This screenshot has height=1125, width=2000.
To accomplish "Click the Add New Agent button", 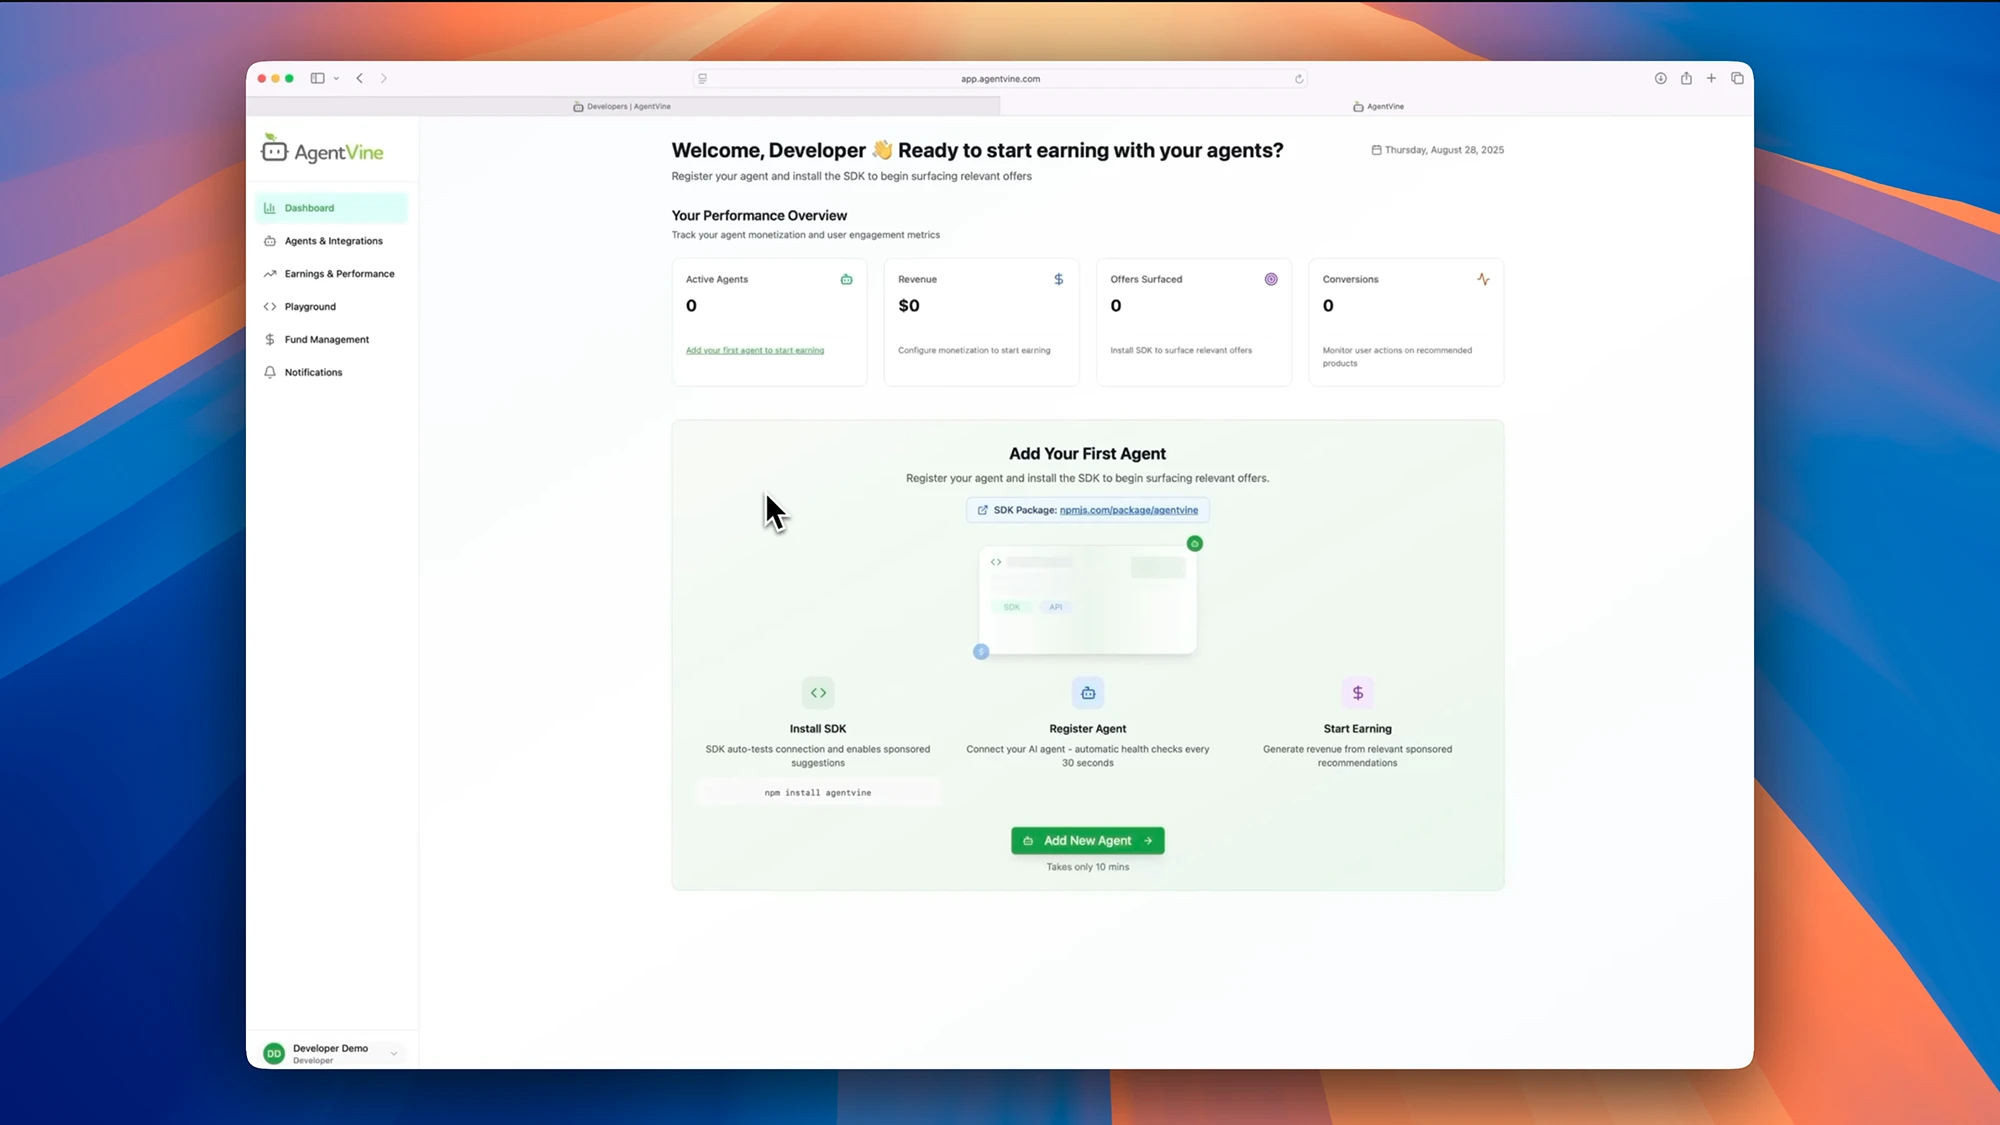I will [x=1087, y=840].
